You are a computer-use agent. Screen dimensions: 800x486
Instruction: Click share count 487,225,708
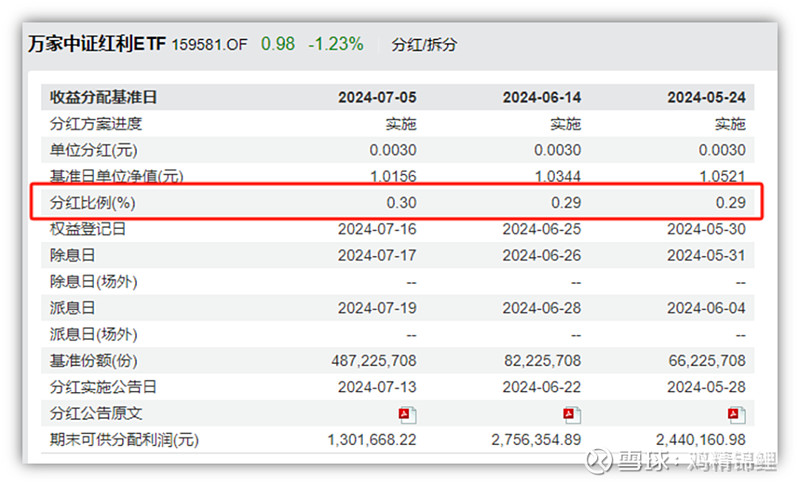[x=374, y=361]
